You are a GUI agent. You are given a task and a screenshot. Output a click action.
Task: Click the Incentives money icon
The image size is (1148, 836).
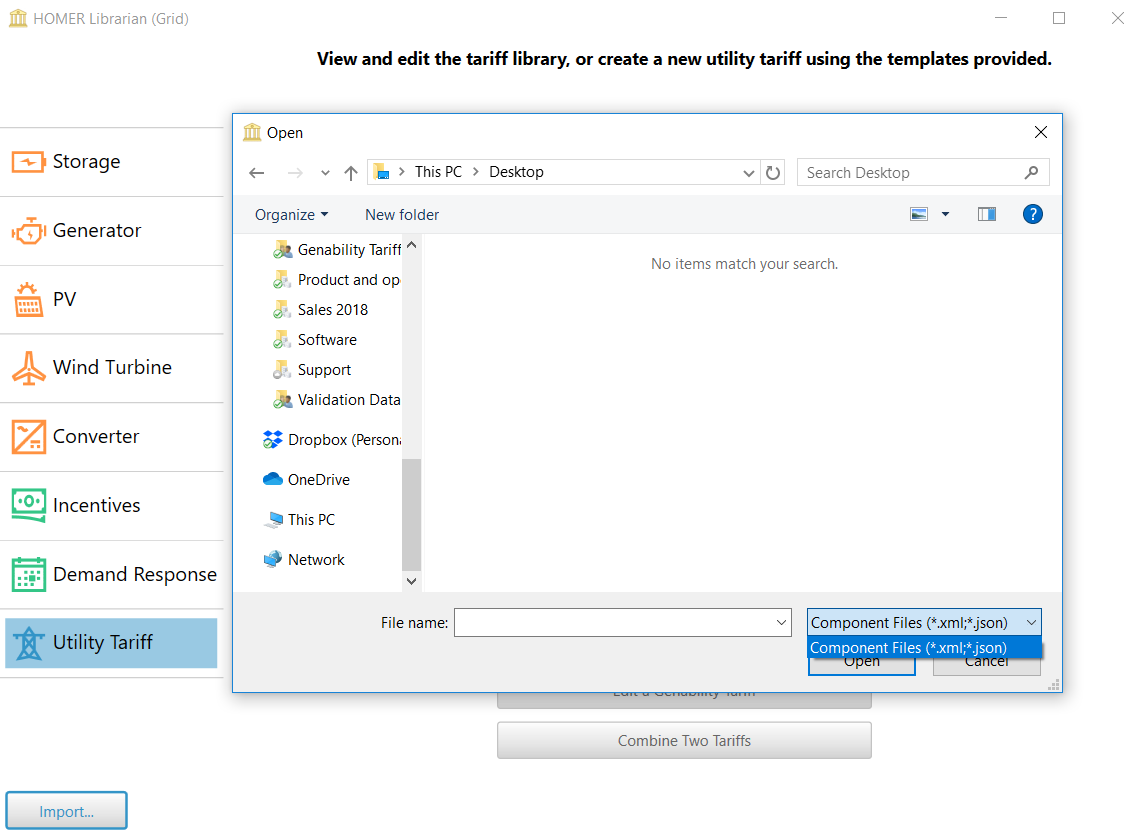(28, 505)
